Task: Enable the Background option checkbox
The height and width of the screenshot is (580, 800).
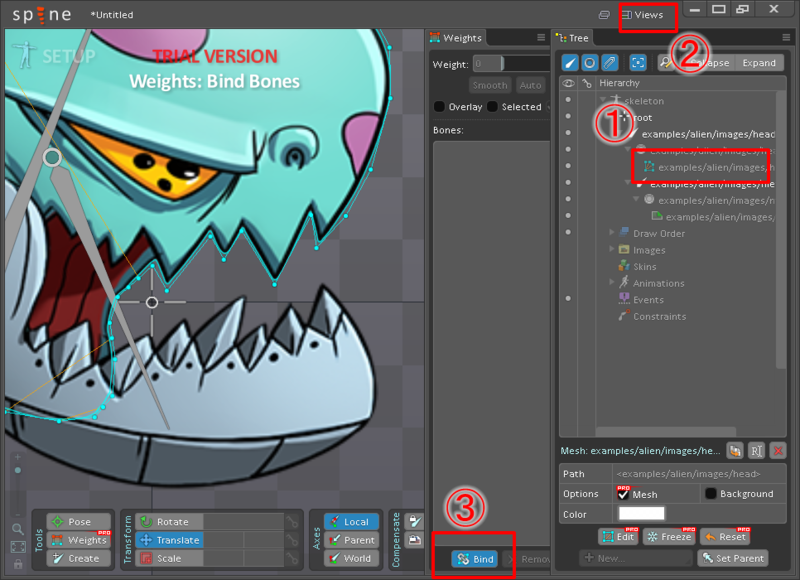Action: coord(710,493)
